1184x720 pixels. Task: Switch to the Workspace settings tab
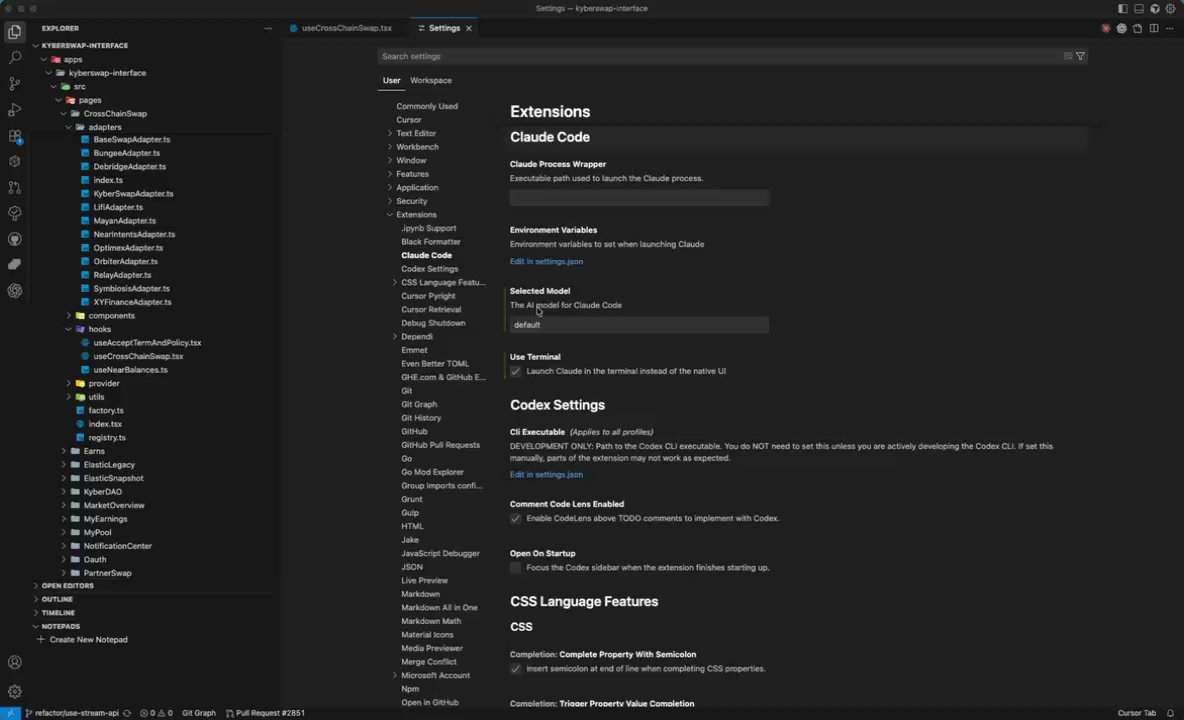[430, 80]
